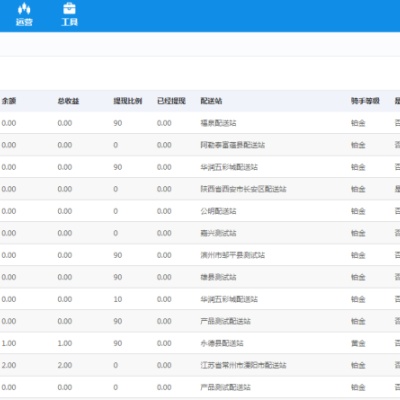The width and height of the screenshot is (400, 400).
Task: Click the 2.00 balance in 江苏省常州市溧阳市配送站 row
Action: pyautogui.click(x=9, y=365)
